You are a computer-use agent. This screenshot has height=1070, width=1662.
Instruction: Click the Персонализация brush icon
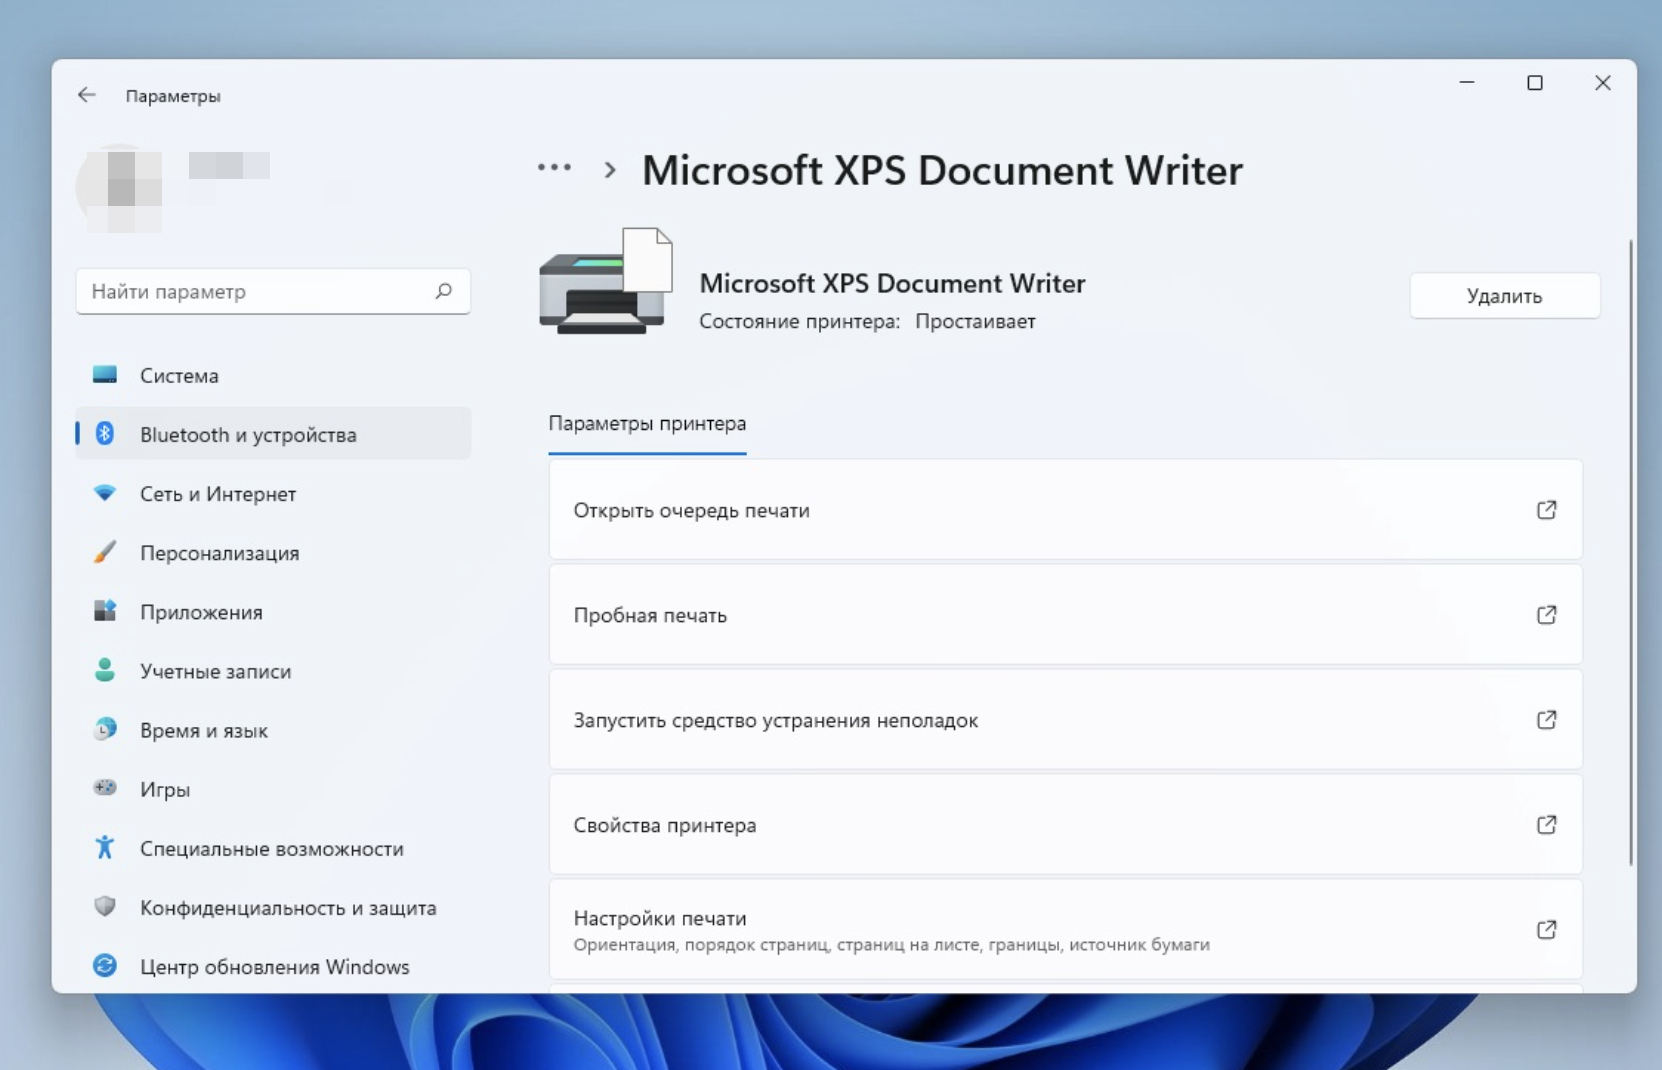[x=105, y=552]
